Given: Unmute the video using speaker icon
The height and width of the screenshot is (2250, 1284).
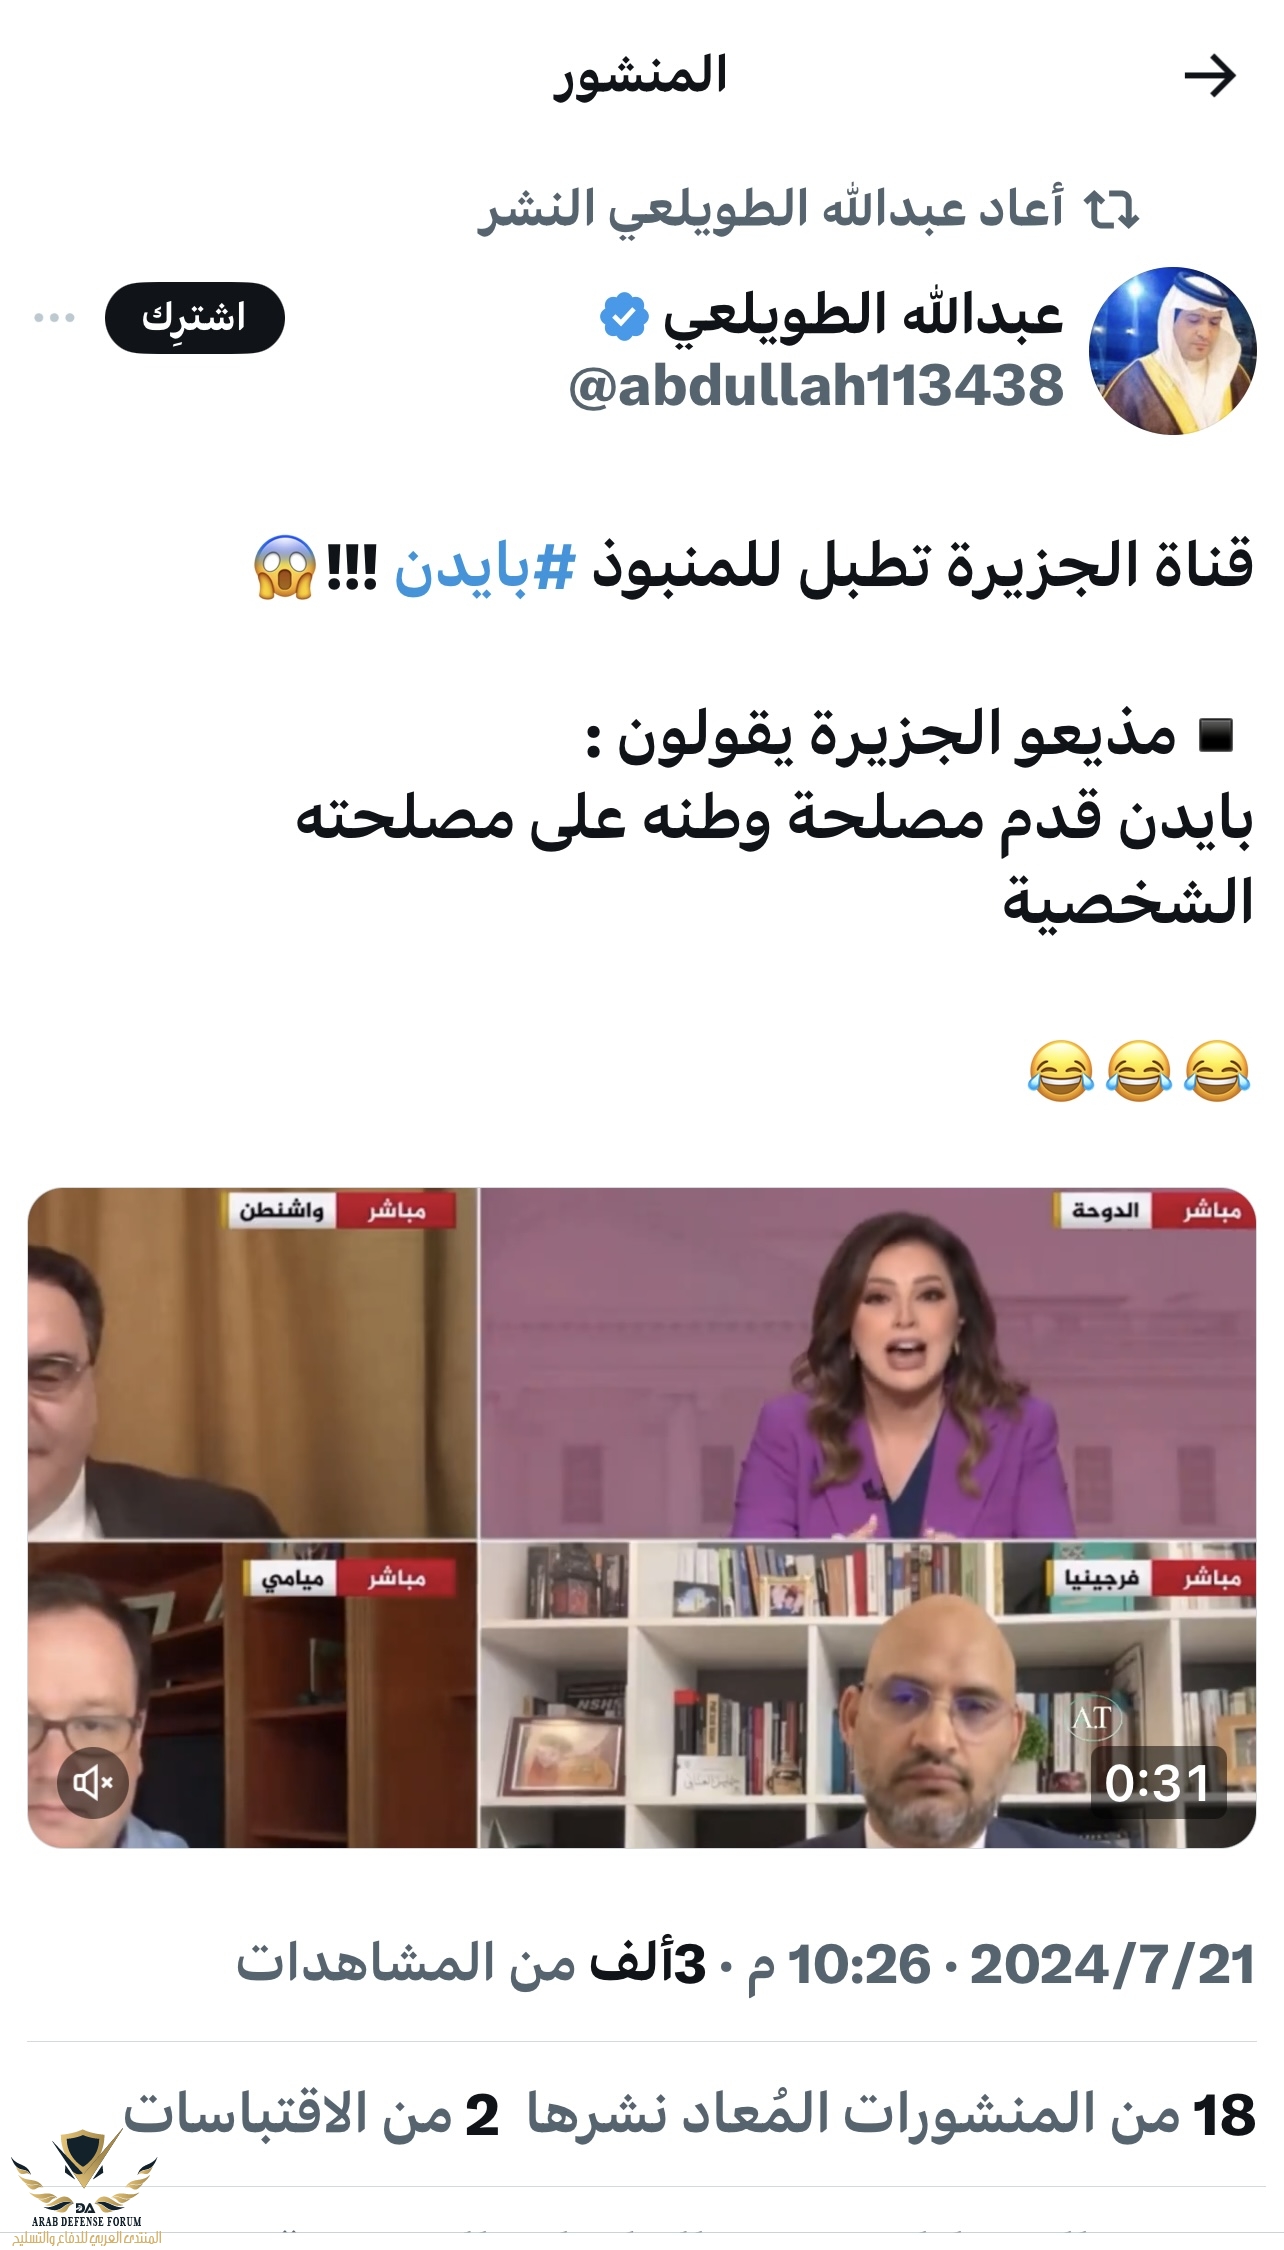Looking at the screenshot, I should (93, 1782).
